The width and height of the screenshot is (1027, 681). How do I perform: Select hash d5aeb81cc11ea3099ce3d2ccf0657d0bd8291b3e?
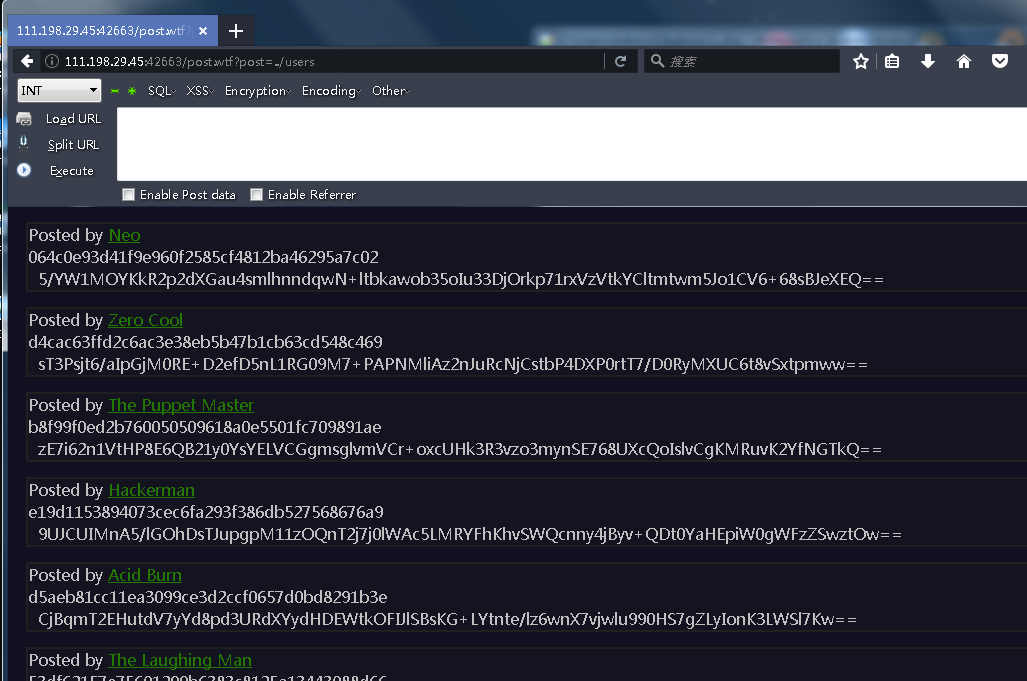(x=208, y=597)
